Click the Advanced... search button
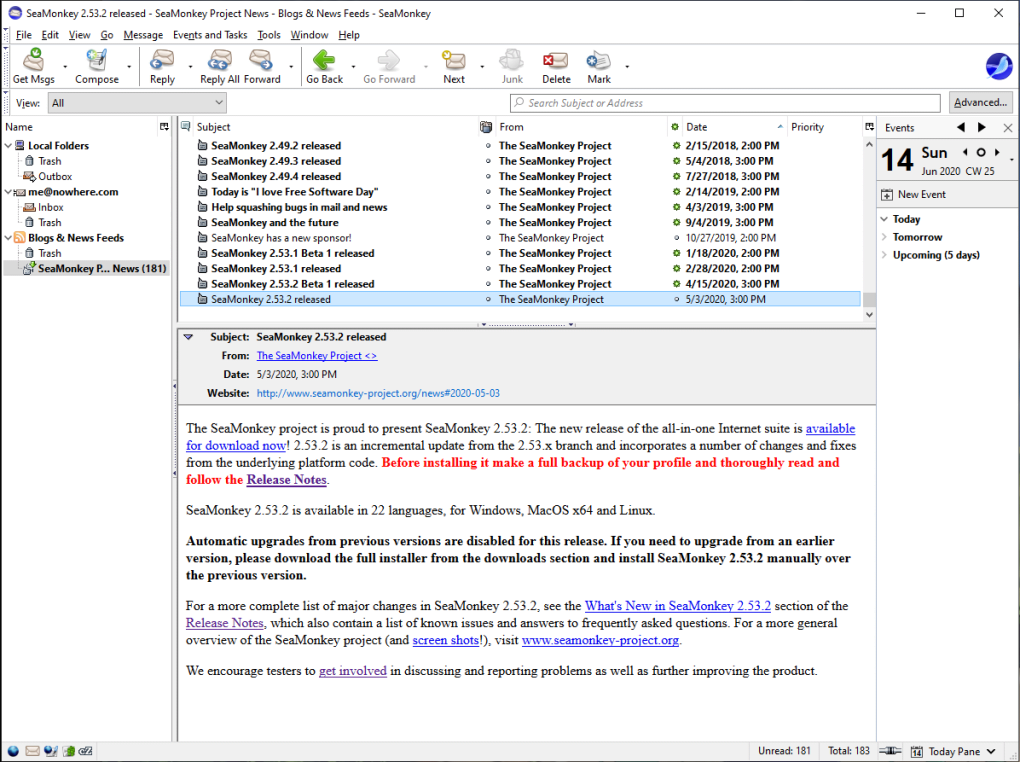1020x762 pixels. click(980, 102)
